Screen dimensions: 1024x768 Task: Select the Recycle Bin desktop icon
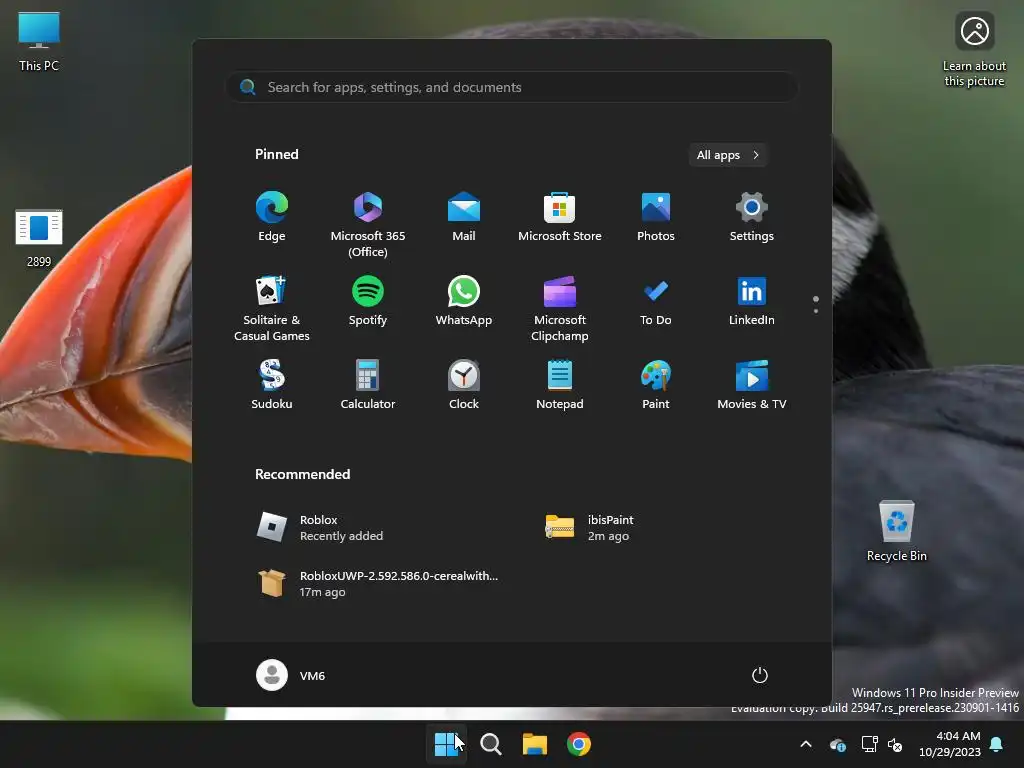(897, 531)
